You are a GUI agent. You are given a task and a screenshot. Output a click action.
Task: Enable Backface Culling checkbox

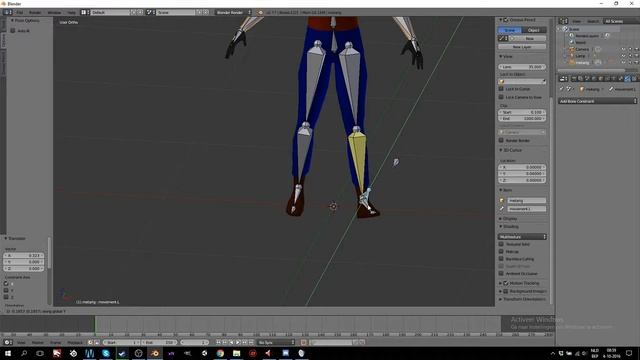(x=501, y=259)
